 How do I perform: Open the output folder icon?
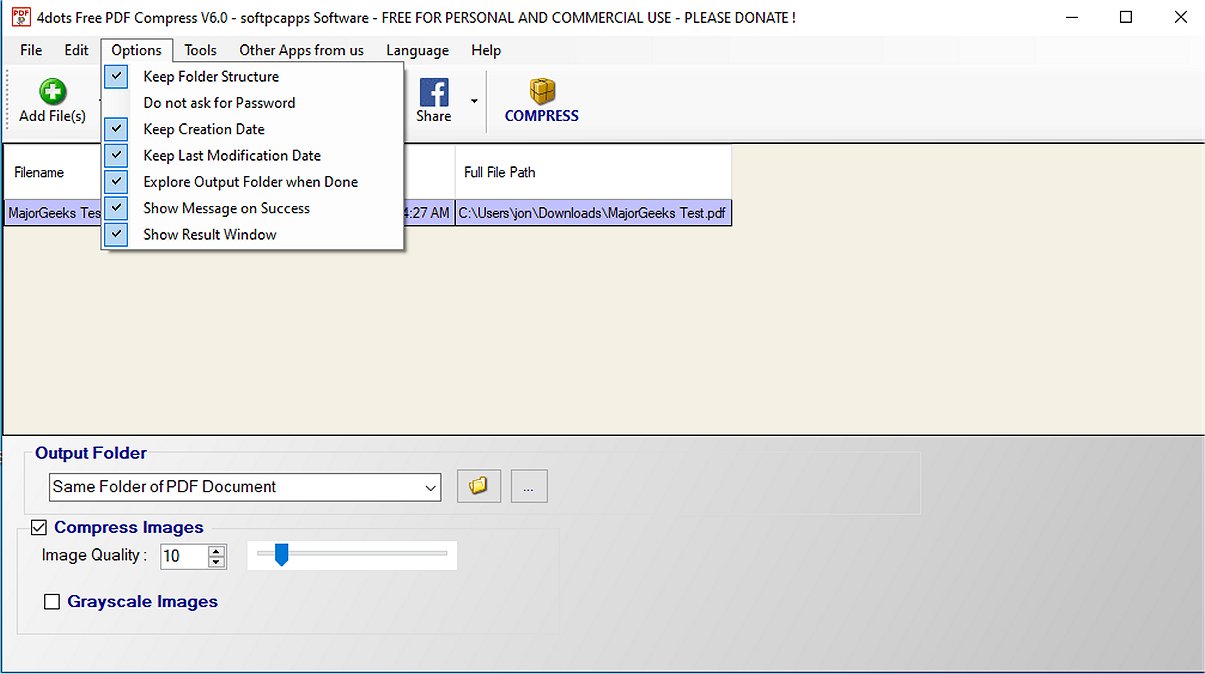click(478, 486)
